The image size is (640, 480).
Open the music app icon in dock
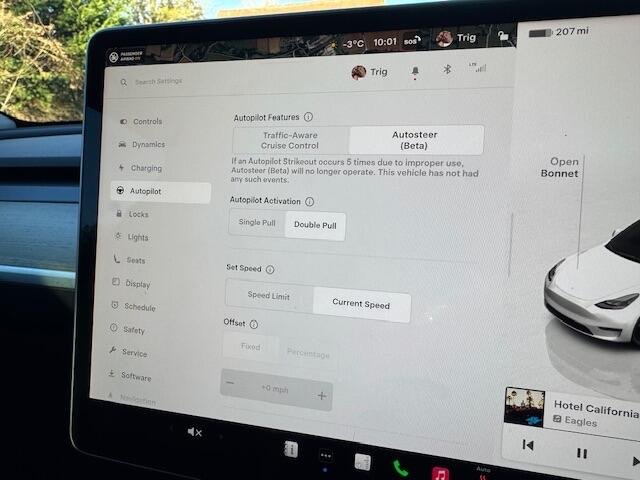click(440, 473)
